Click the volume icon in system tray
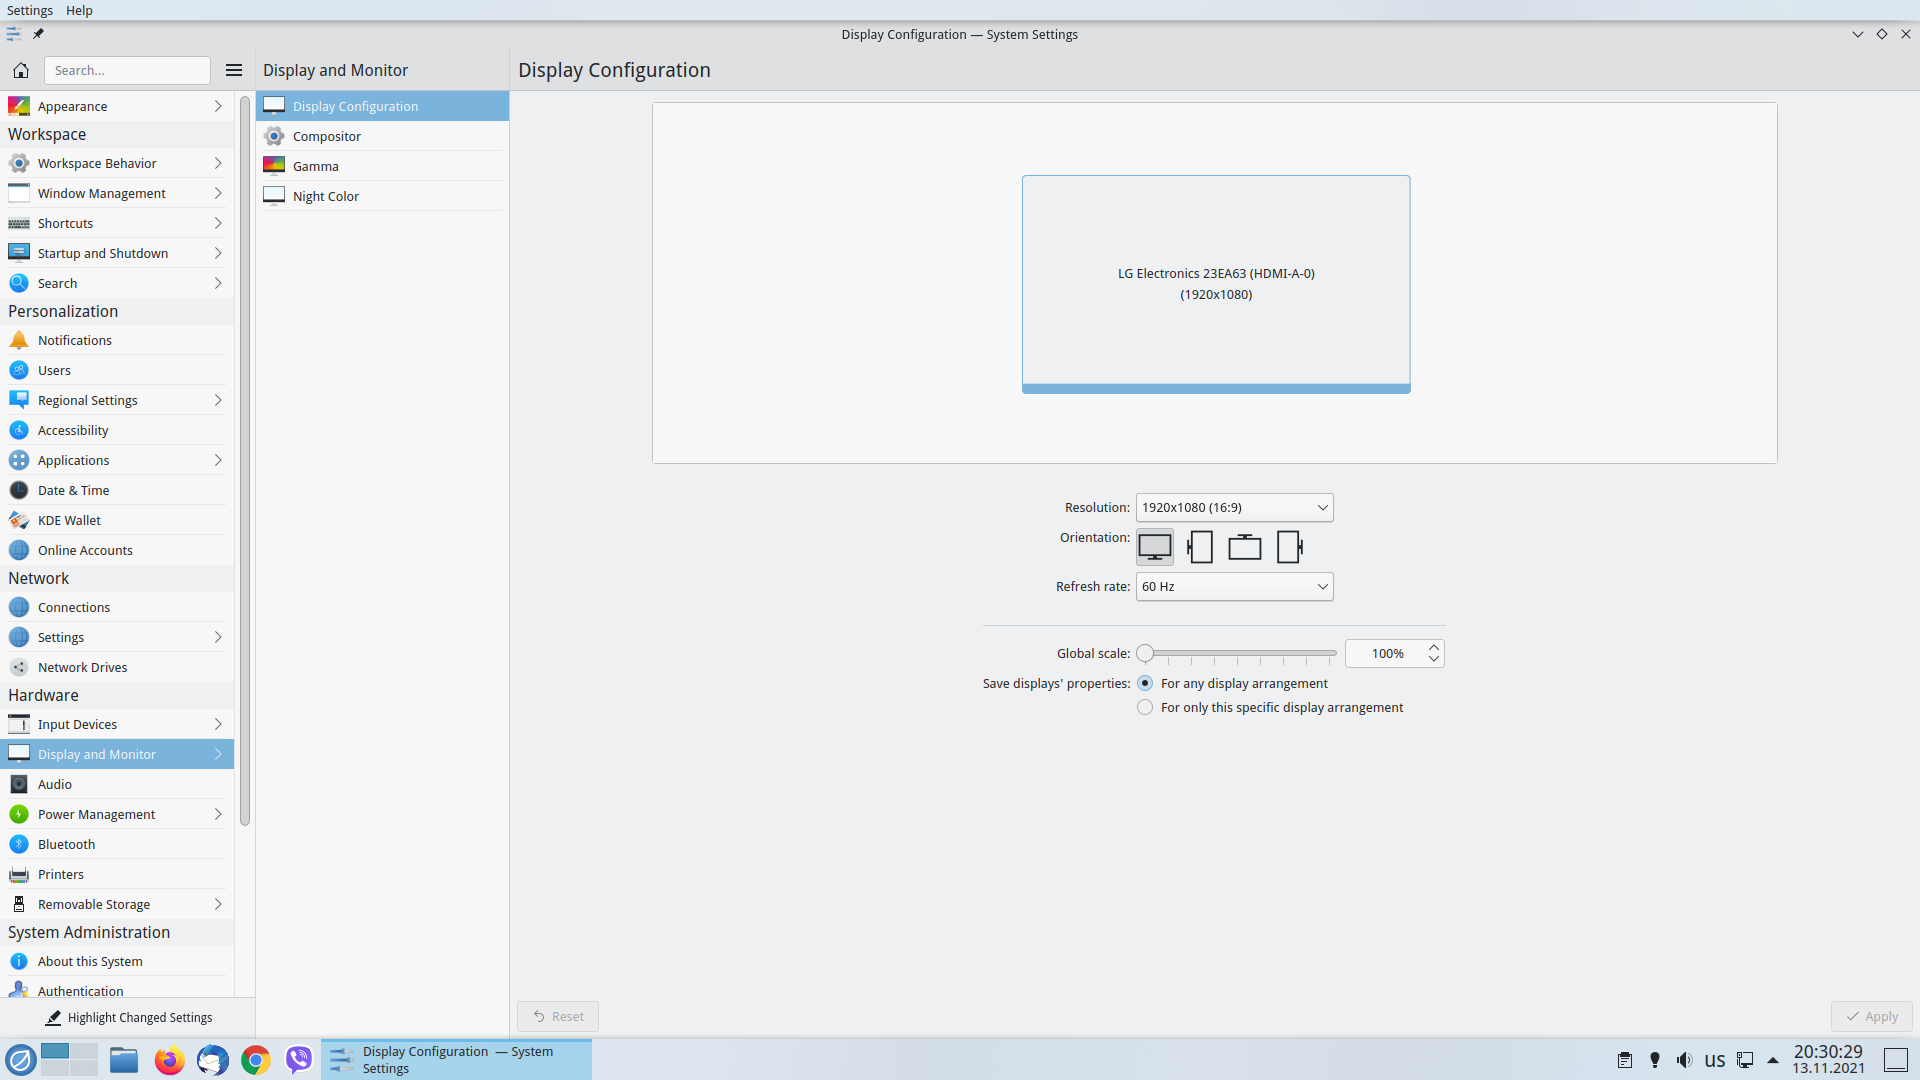 point(1684,1060)
